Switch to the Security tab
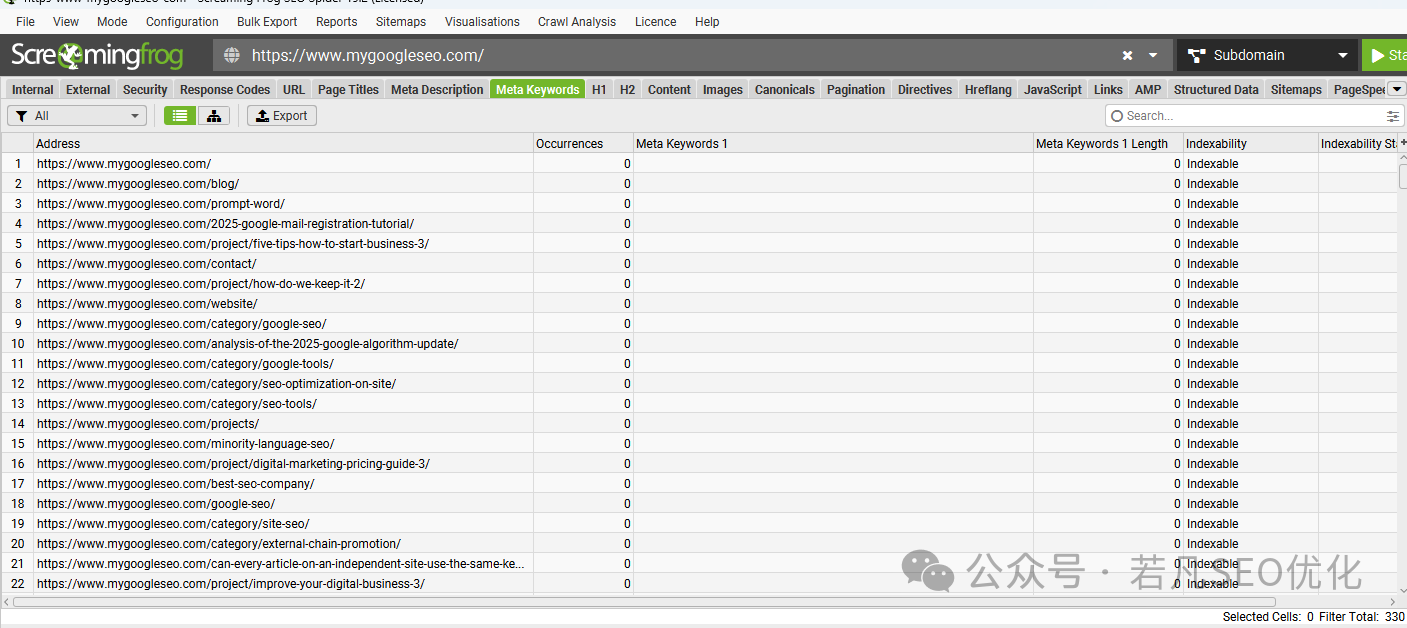The image size is (1407, 628). click(145, 89)
